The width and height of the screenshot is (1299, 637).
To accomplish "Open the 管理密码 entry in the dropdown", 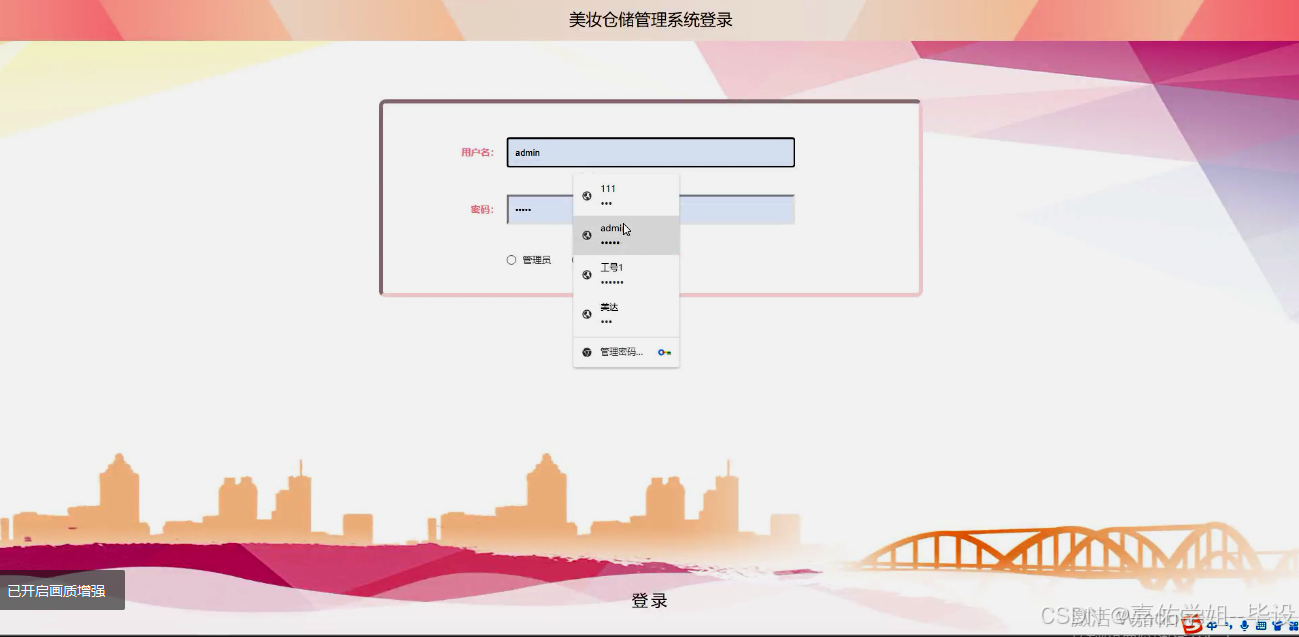I will pyautogui.click(x=618, y=351).
